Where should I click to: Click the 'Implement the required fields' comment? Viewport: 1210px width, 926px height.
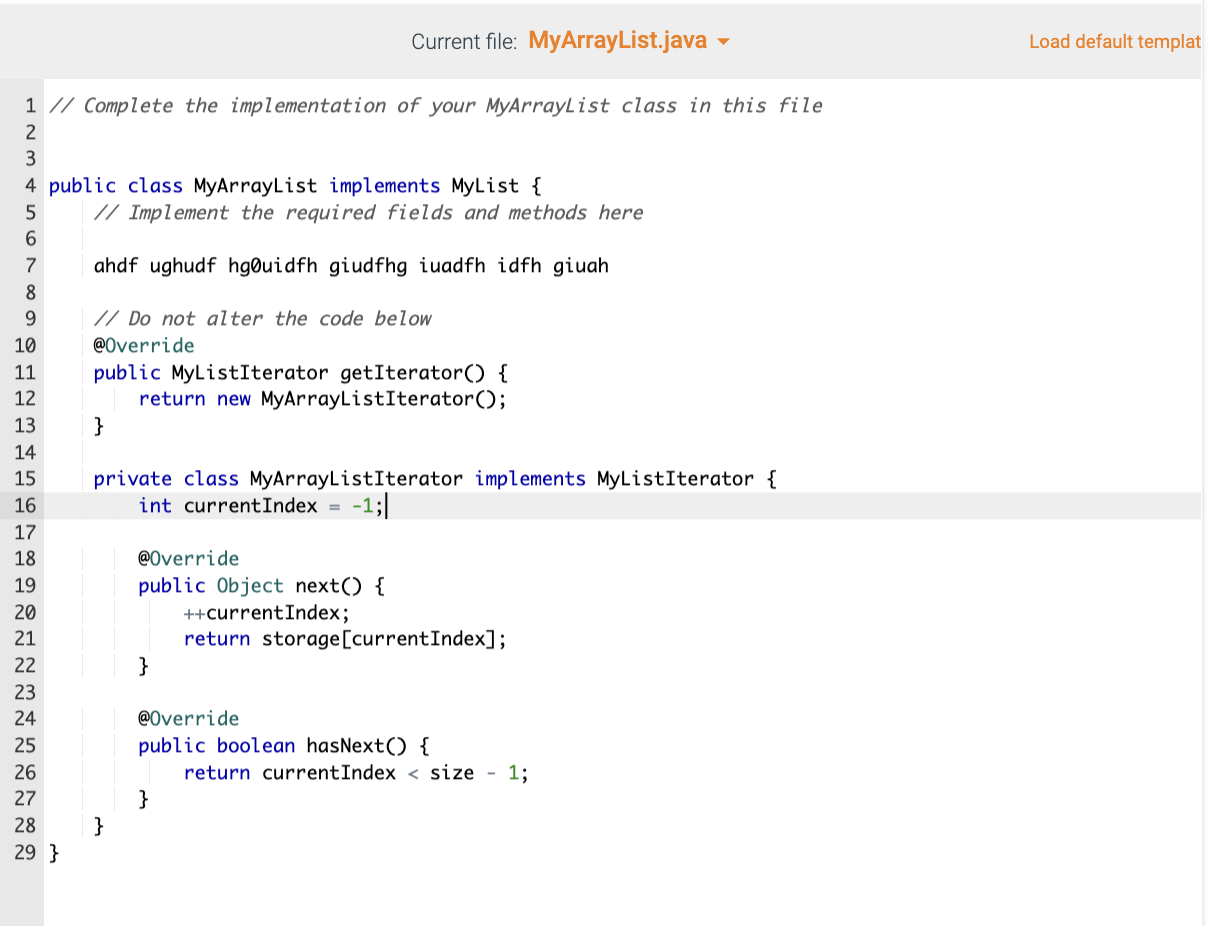point(368,213)
